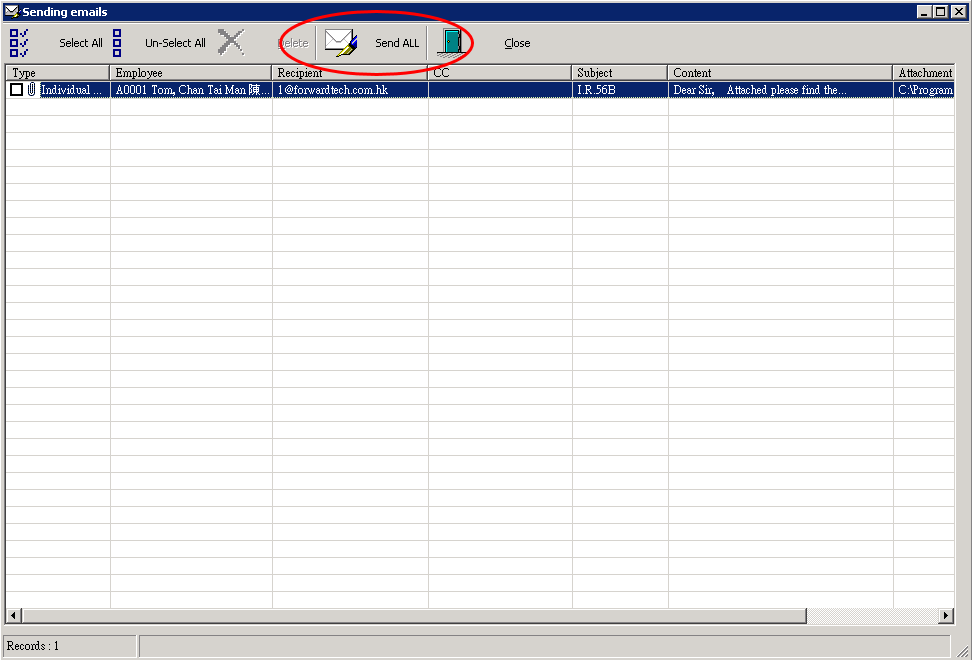Sort by the Employee column header

point(191,73)
